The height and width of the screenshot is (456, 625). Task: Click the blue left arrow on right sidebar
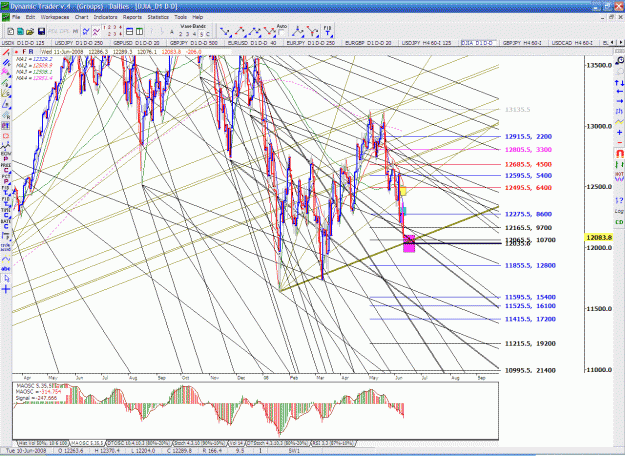(x=619, y=92)
